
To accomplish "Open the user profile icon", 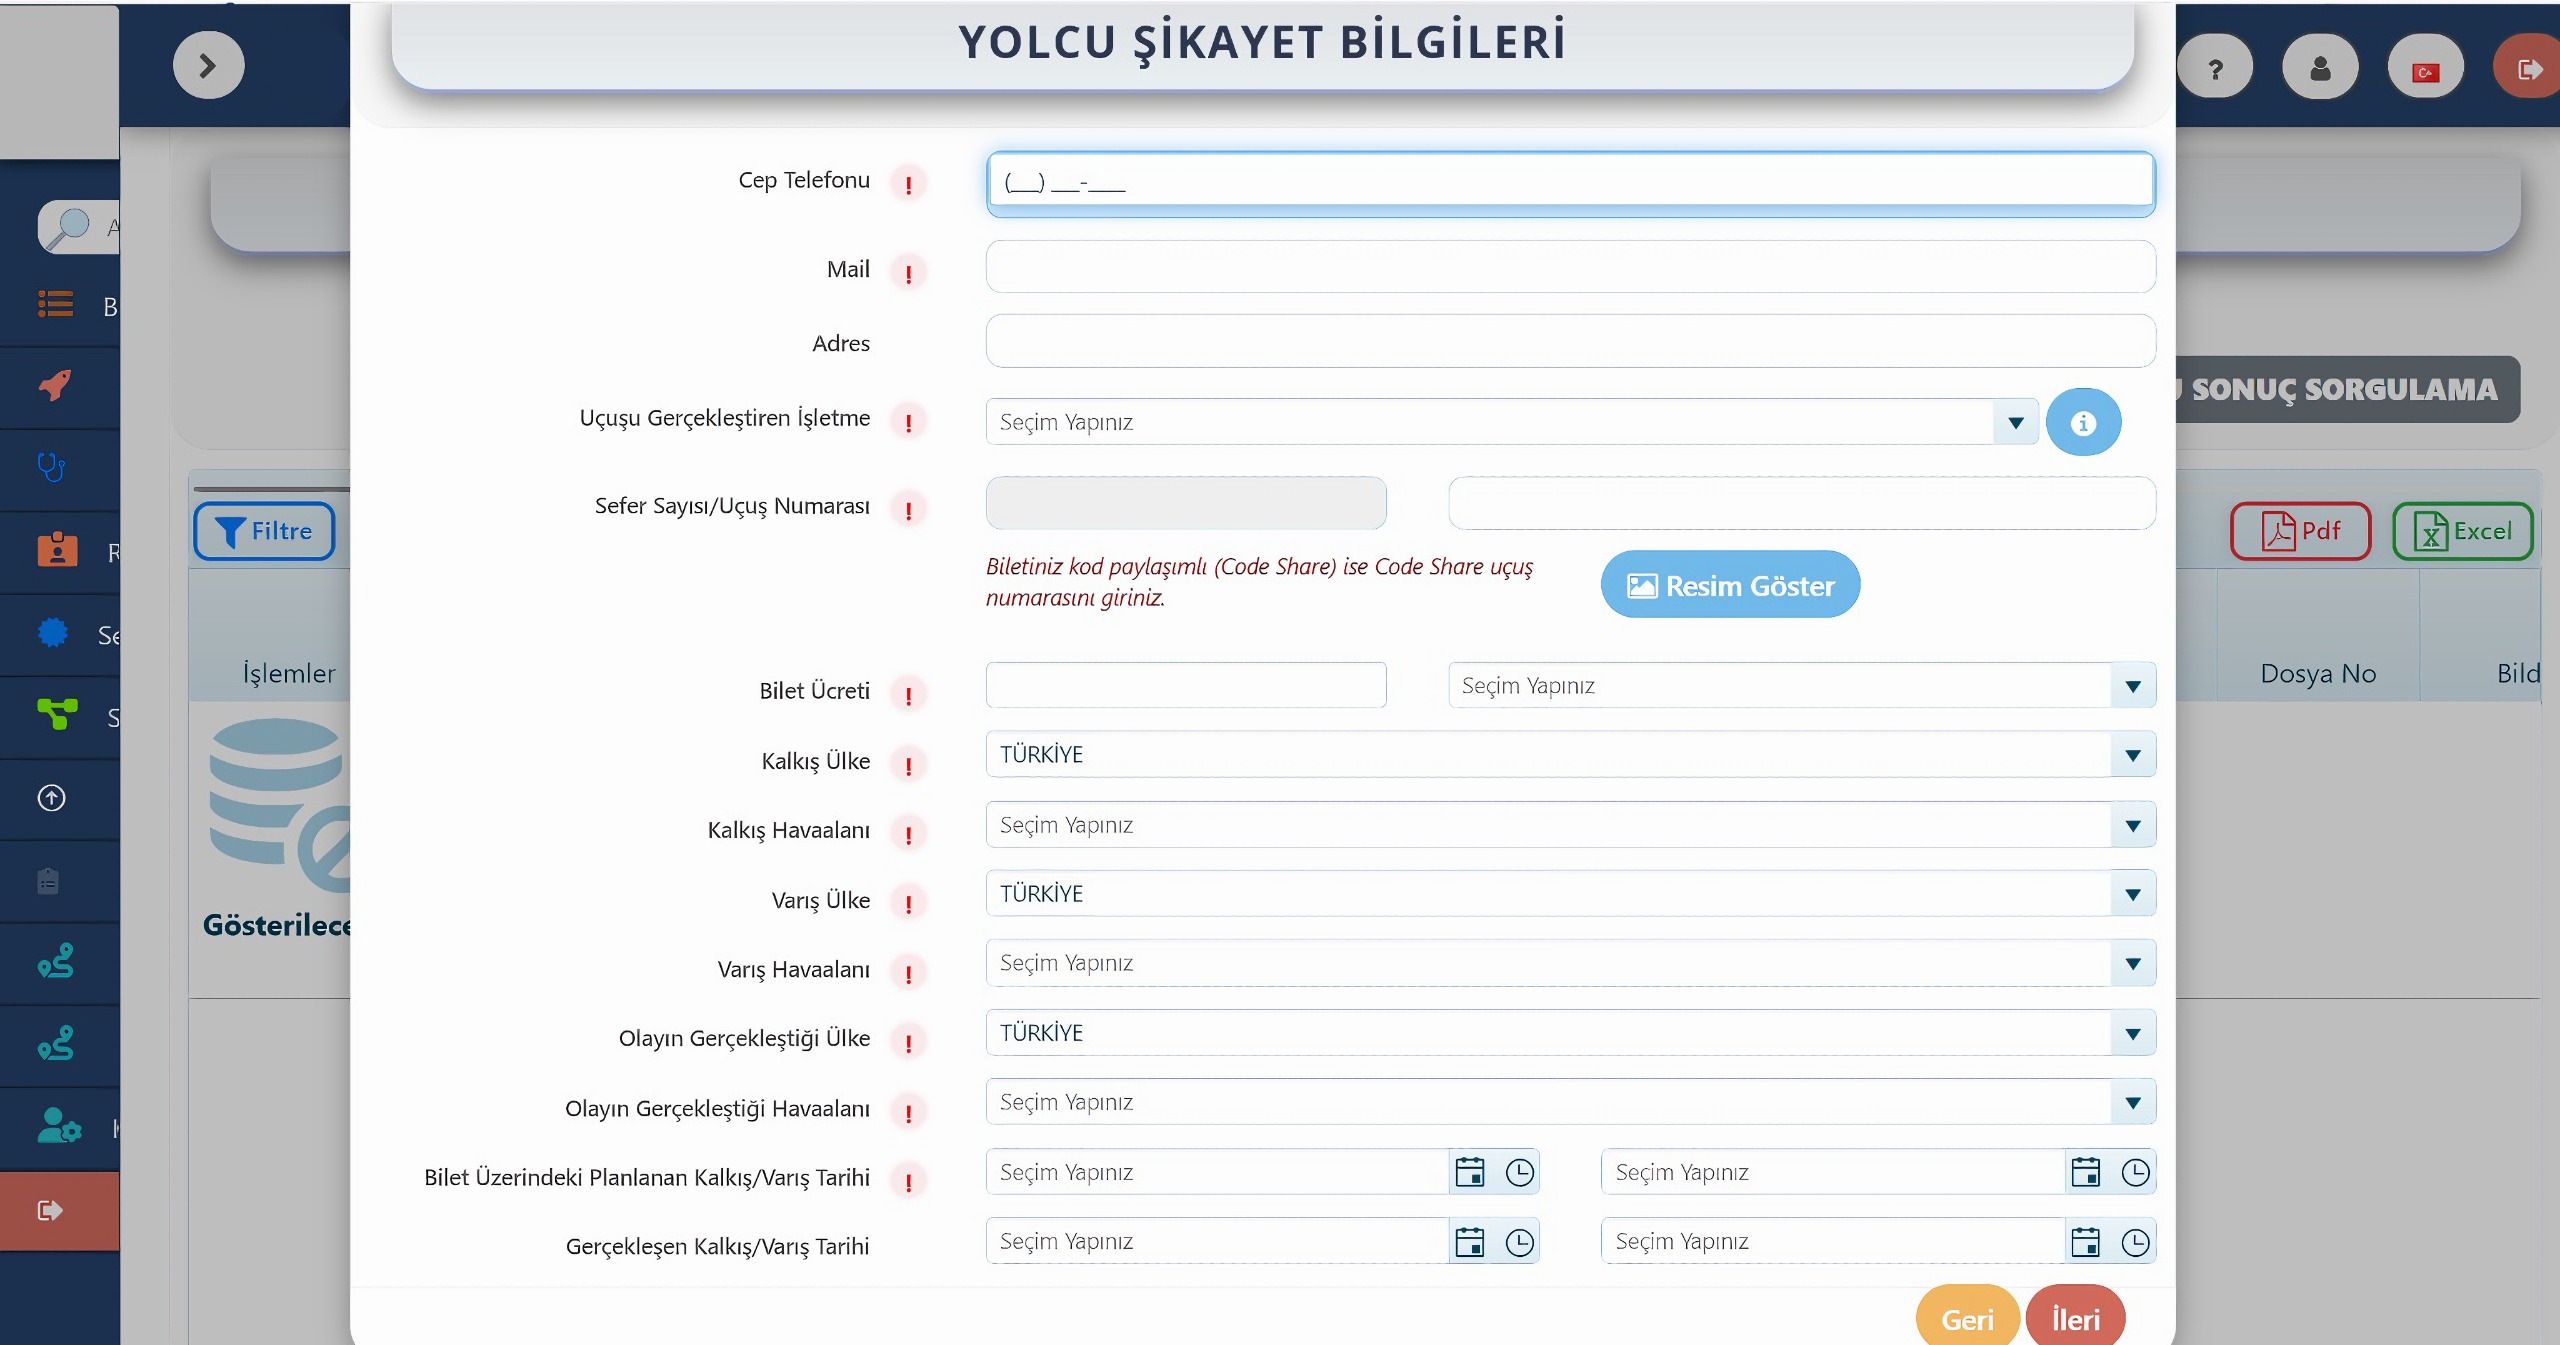I will 2320,68.
